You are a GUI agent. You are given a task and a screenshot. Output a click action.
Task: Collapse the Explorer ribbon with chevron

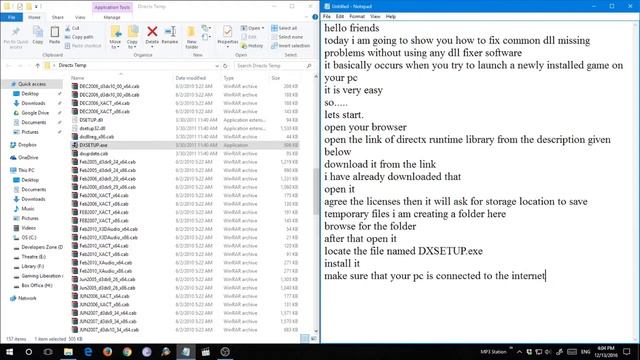click(306, 17)
